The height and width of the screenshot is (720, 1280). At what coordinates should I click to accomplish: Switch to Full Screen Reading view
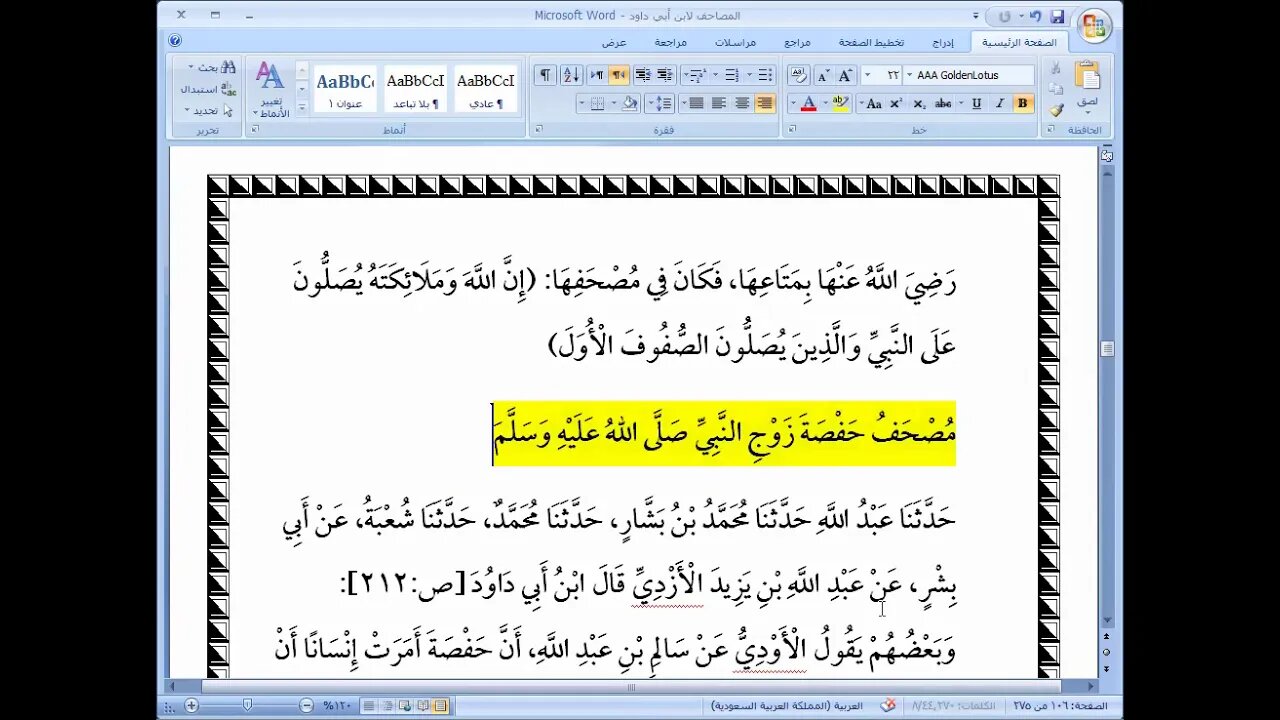pyautogui.click(x=423, y=705)
